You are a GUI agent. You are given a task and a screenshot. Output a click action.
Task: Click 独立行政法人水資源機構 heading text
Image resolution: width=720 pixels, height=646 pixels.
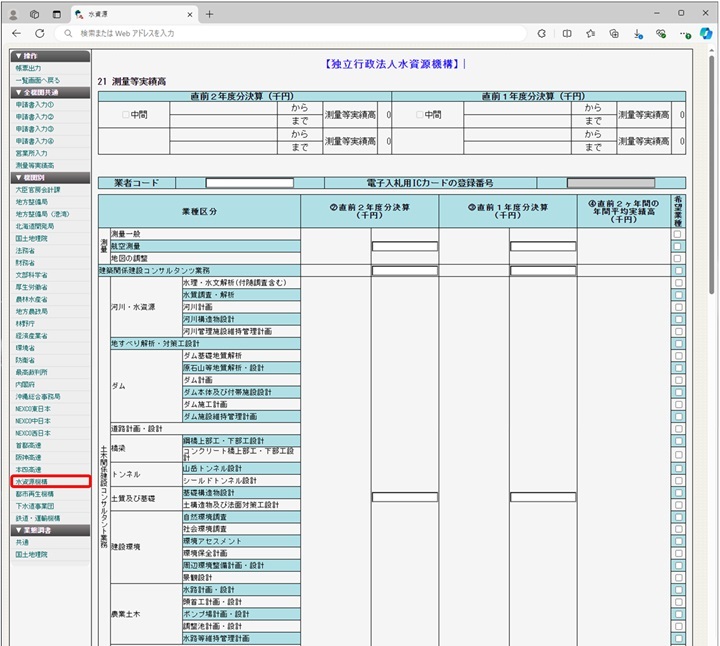pyautogui.click(x=392, y=64)
